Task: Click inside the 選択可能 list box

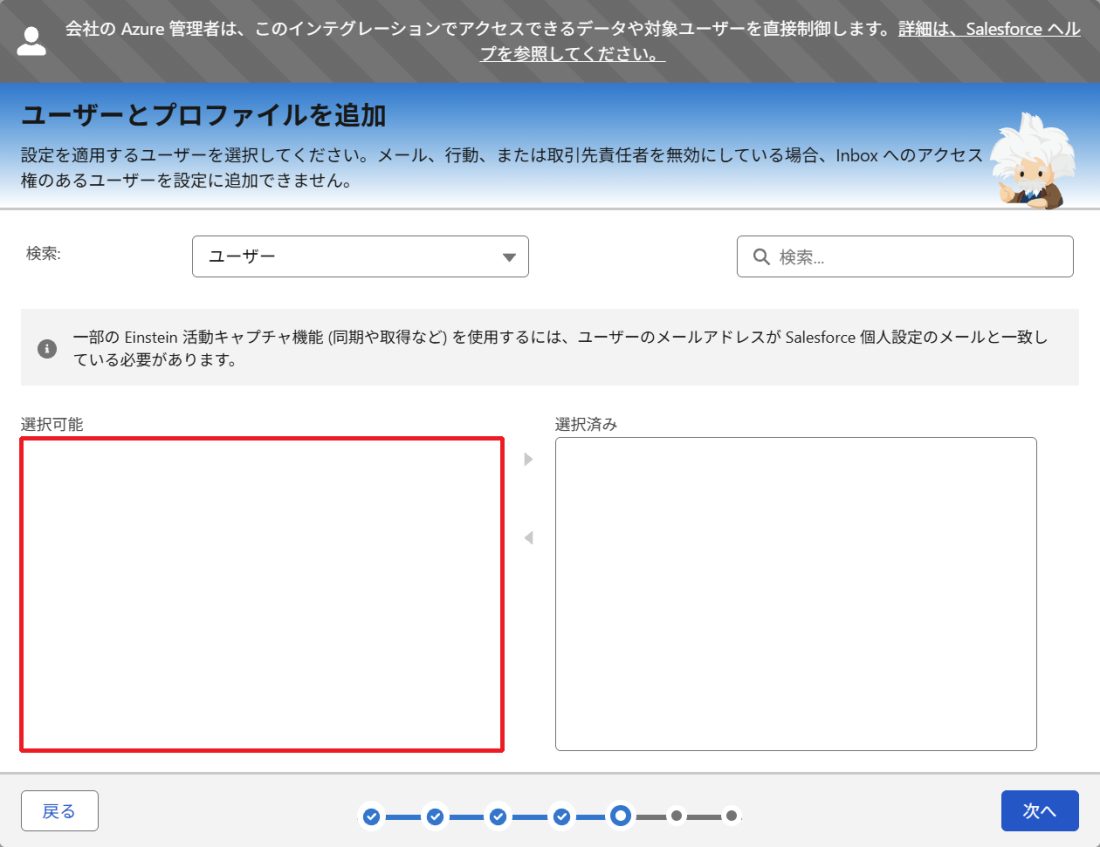Action: (262, 594)
